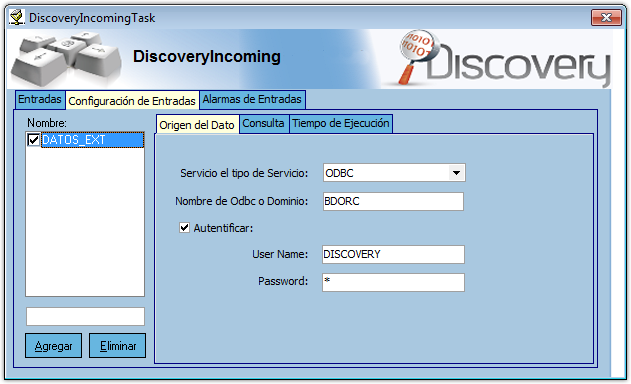Click the Agregar button
The width and height of the screenshot is (631, 384).
(54, 346)
